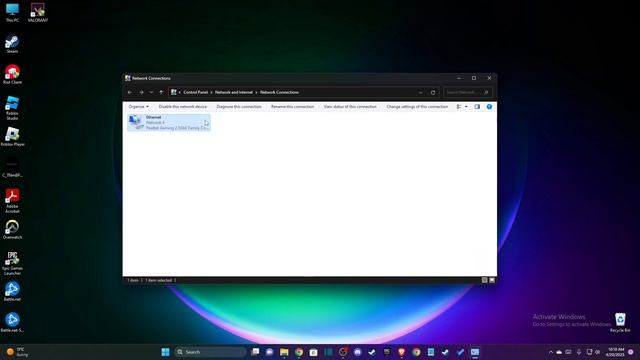Minimize the Network Connections window
The image size is (640, 360).
(459, 78)
